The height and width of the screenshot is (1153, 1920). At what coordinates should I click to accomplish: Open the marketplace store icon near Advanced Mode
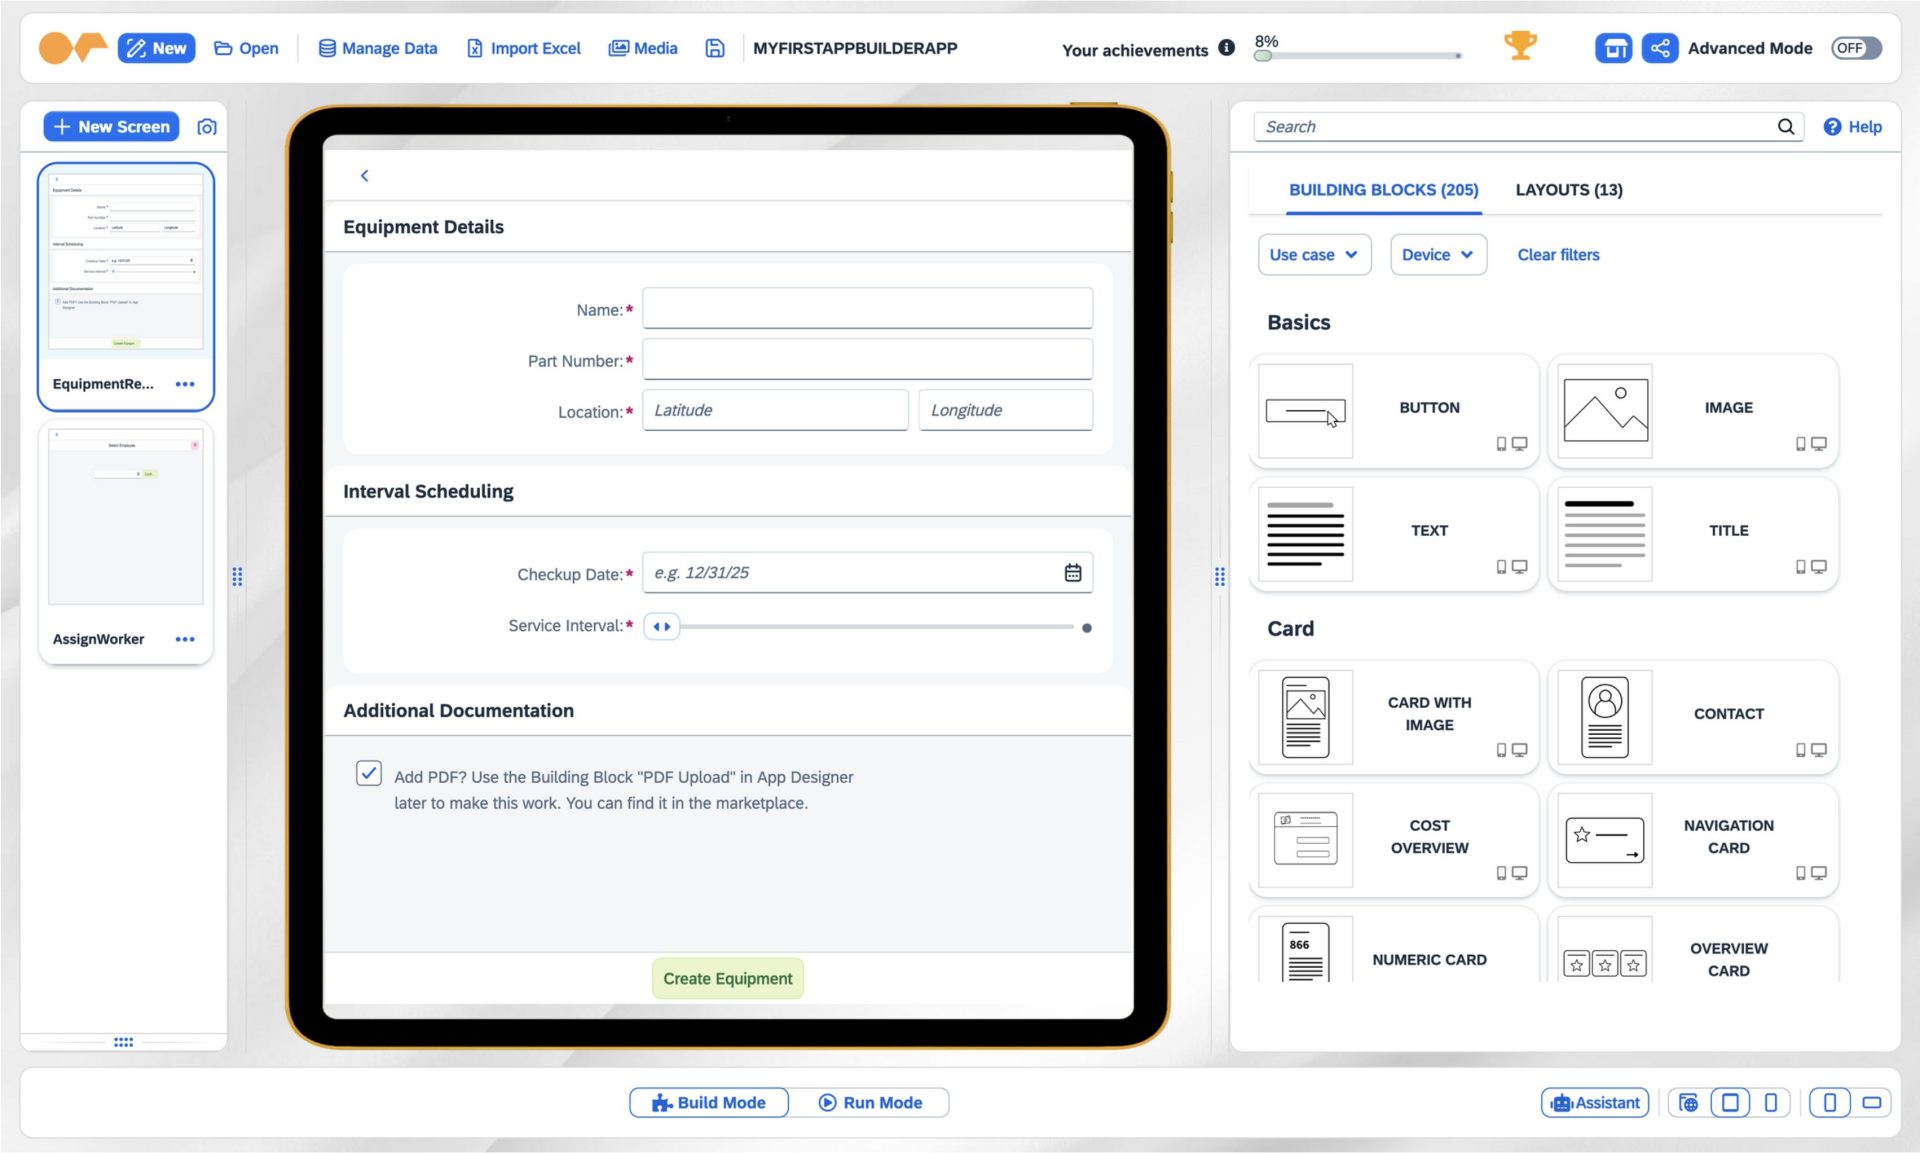coord(1613,47)
